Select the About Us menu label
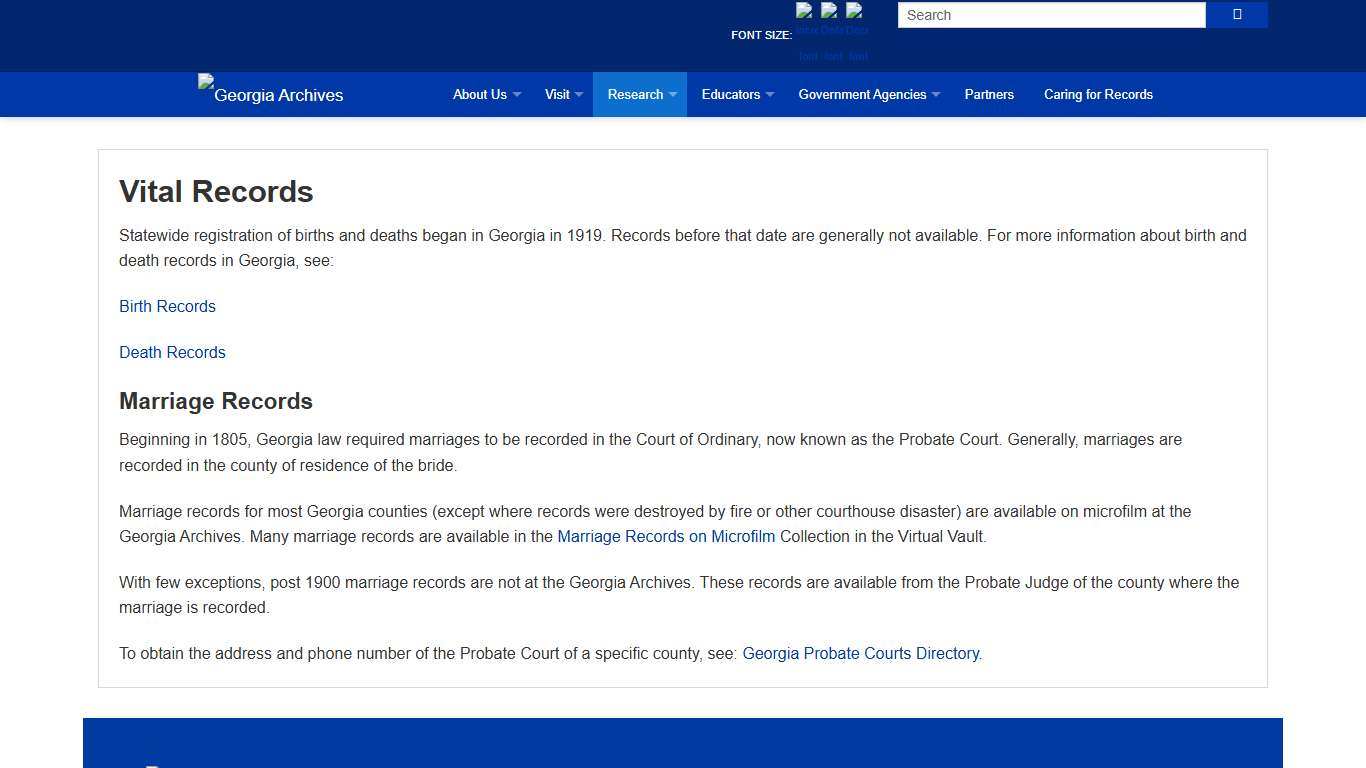 pyautogui.click(x=480, y=94)
